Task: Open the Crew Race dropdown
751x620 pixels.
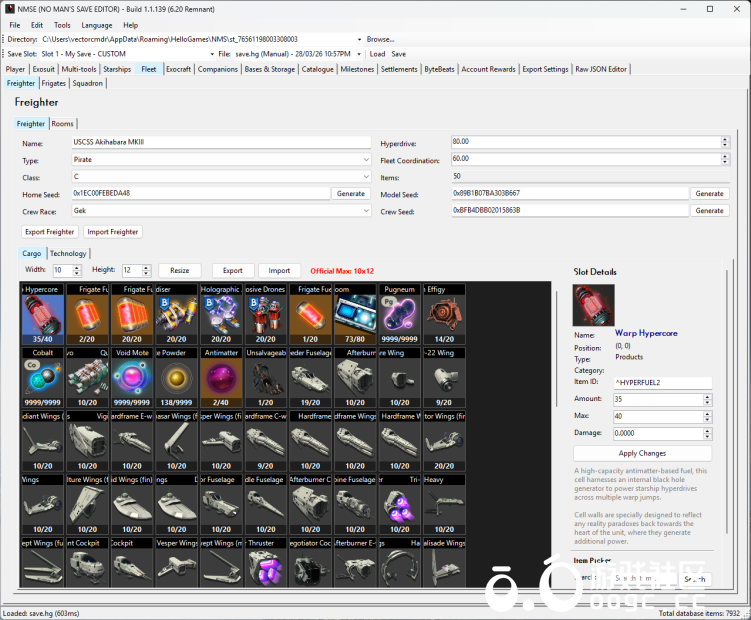Action: pos(221,211)
